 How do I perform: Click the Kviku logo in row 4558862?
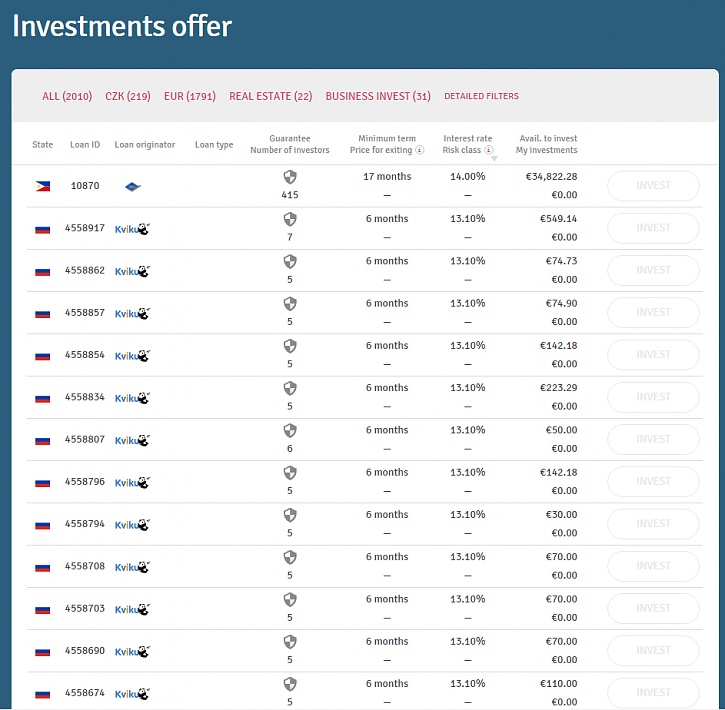coord(132,271)
